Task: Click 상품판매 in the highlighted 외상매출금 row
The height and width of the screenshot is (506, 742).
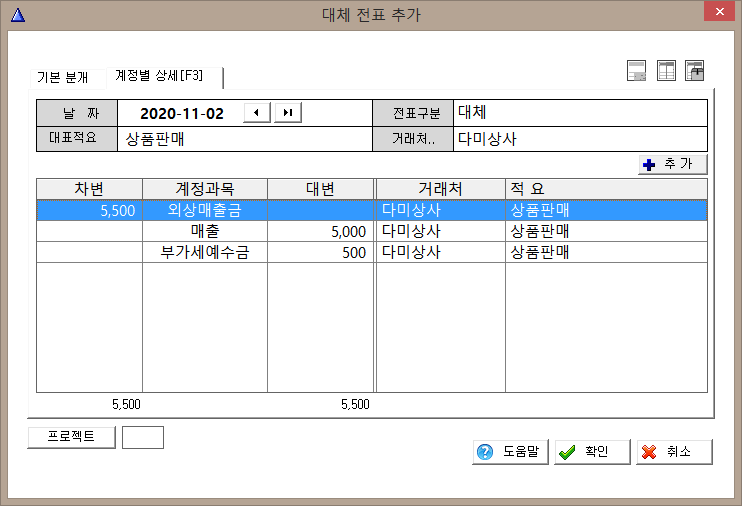Action: coord(606,210)
